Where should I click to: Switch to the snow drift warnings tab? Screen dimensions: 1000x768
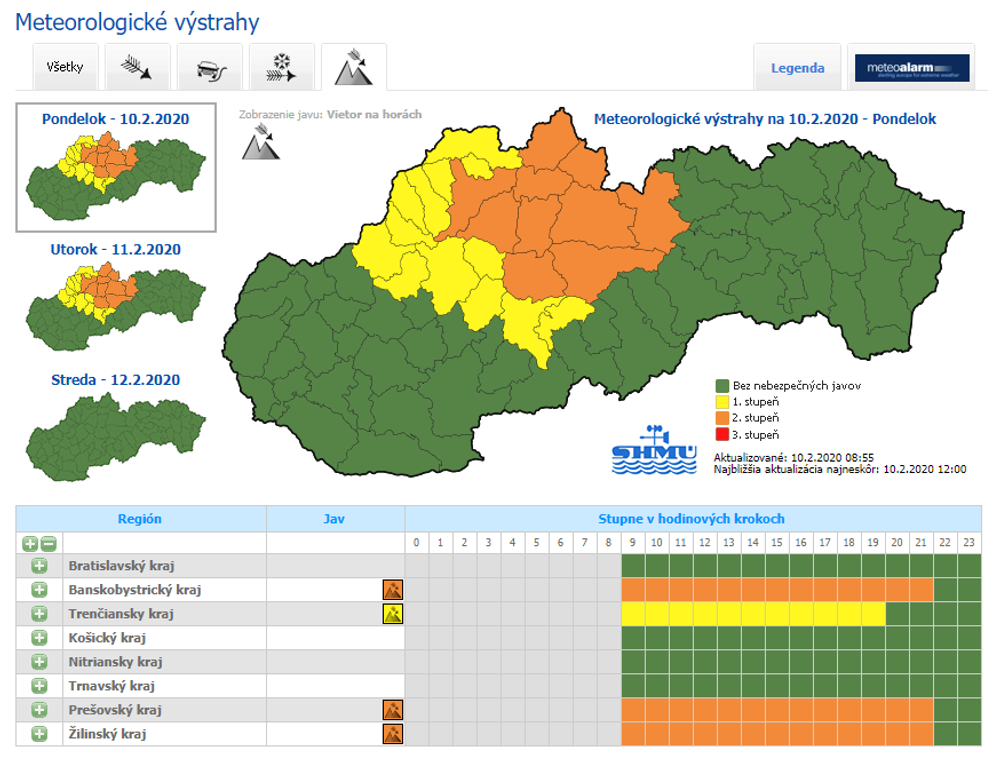281,68
